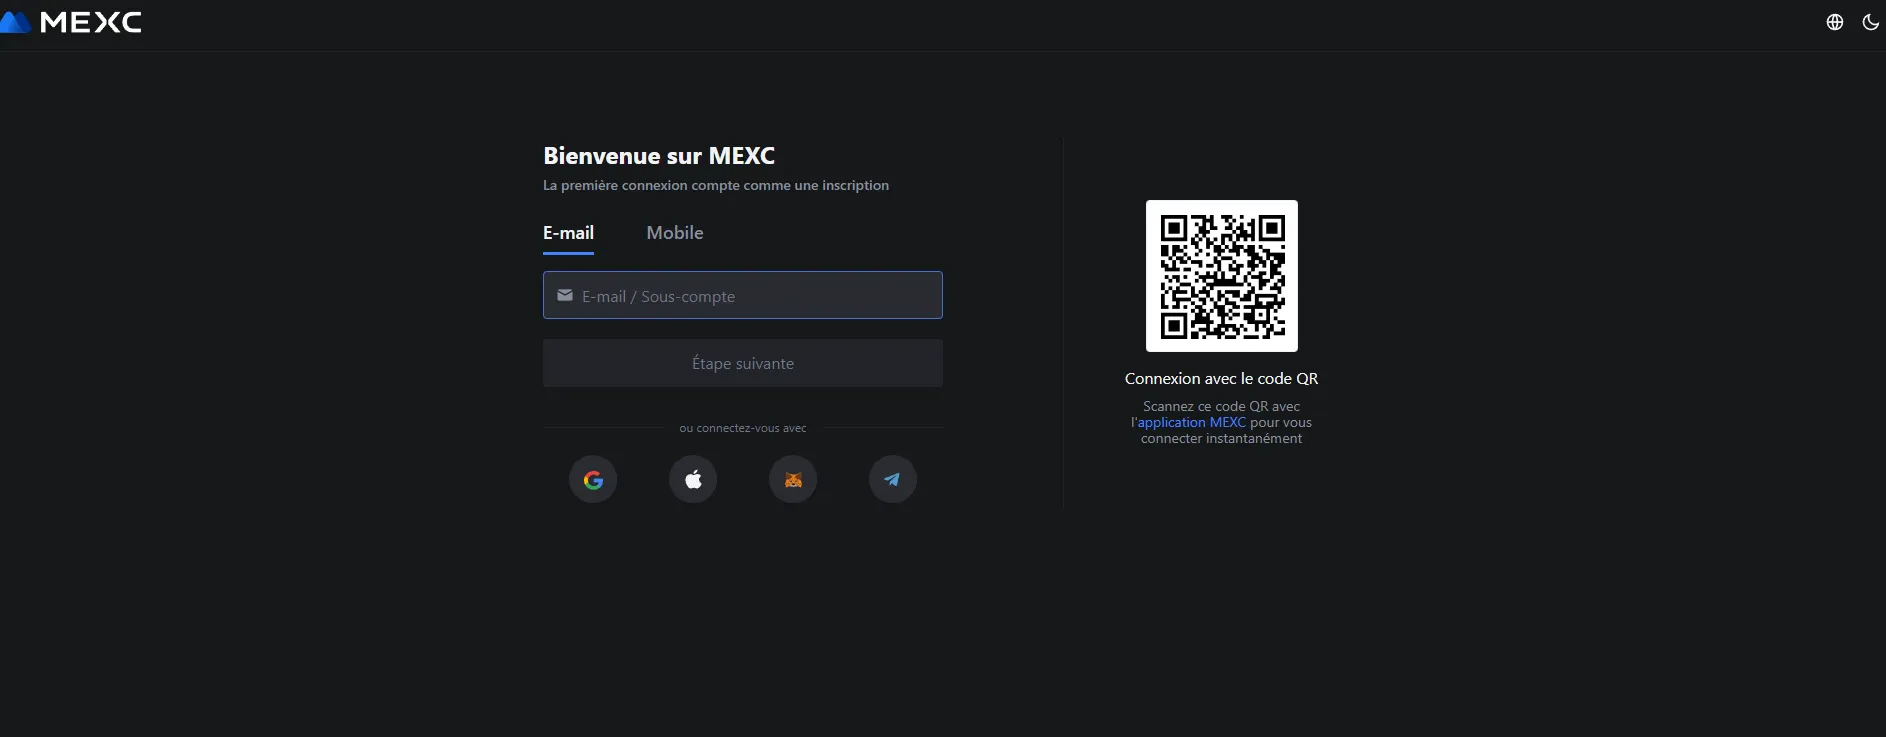Click the QR code image

pos(1222,276)
